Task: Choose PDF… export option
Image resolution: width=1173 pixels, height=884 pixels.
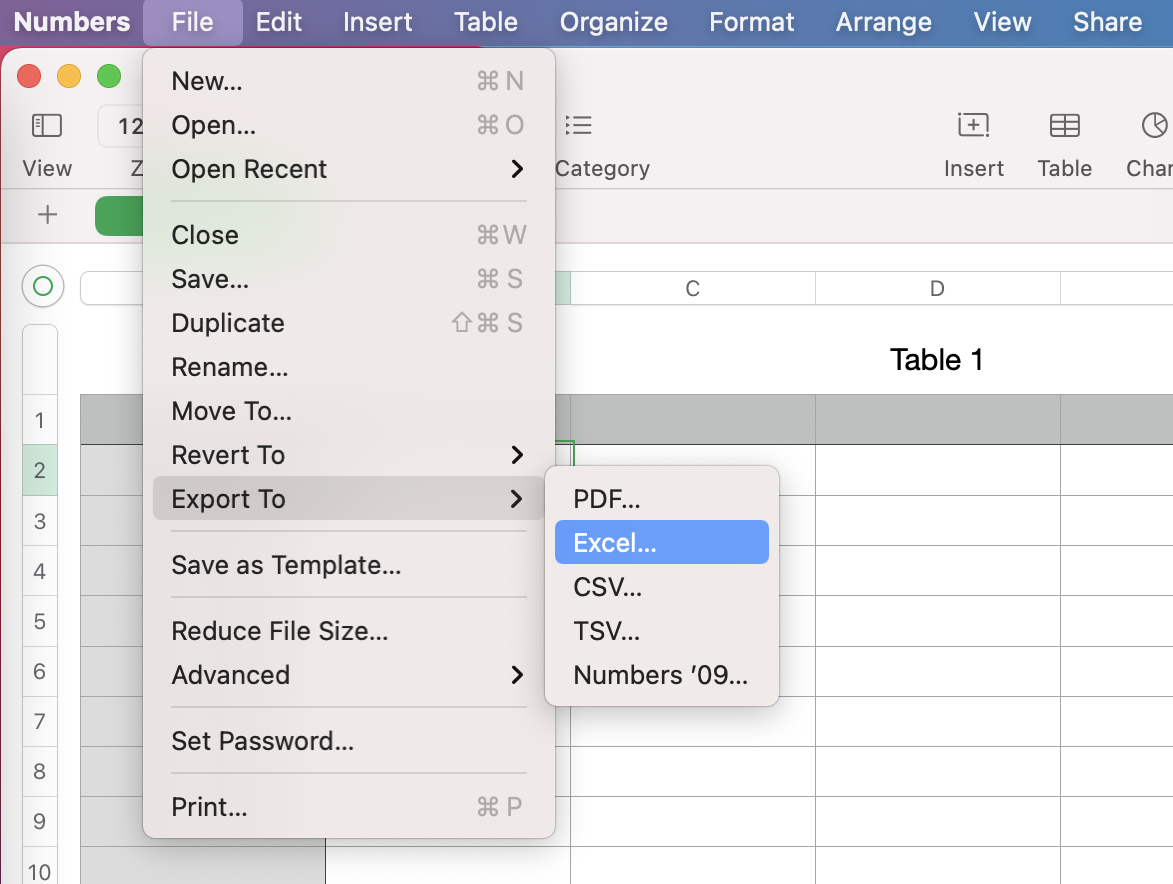Action: pos(661,498)
